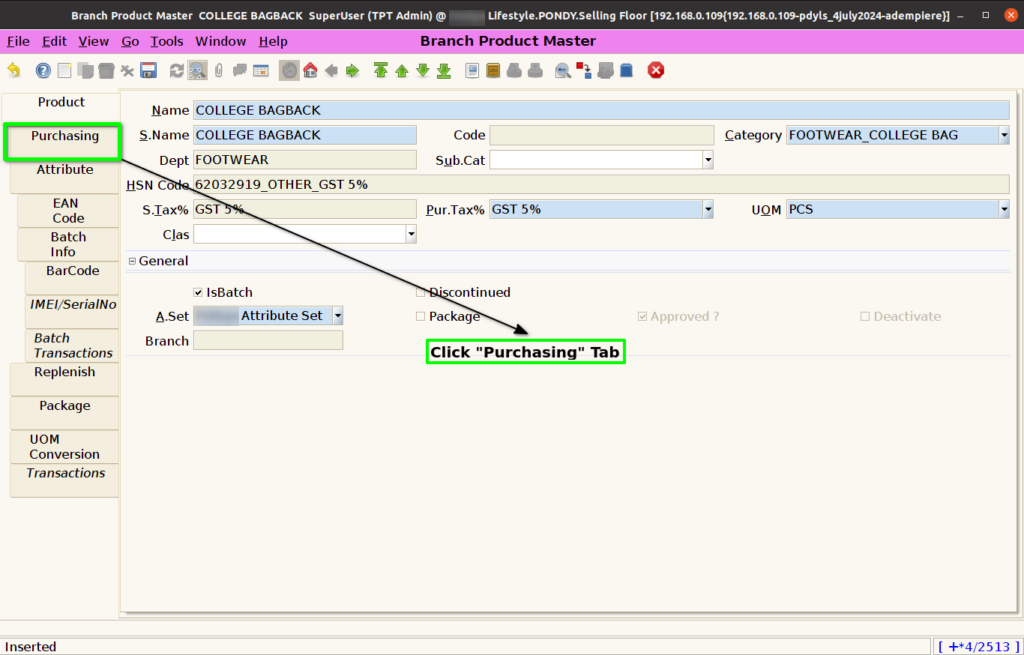The height and width of the screenshot is (655, 1024).
Task: Click the Delete selected items cross icon
Action: tap(127, 71)
